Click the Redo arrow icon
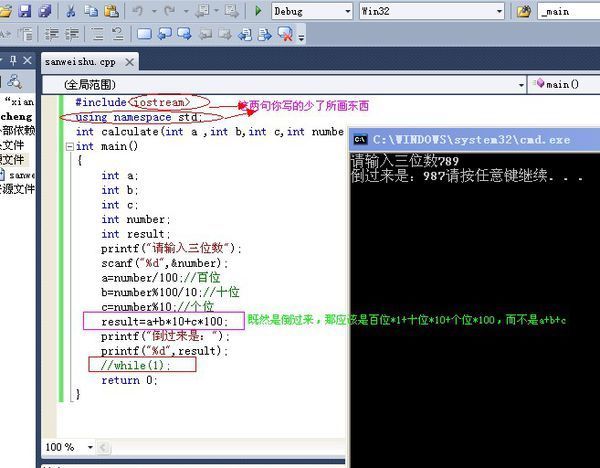This screenshot has height=468, width=600. tap(169, 11)
